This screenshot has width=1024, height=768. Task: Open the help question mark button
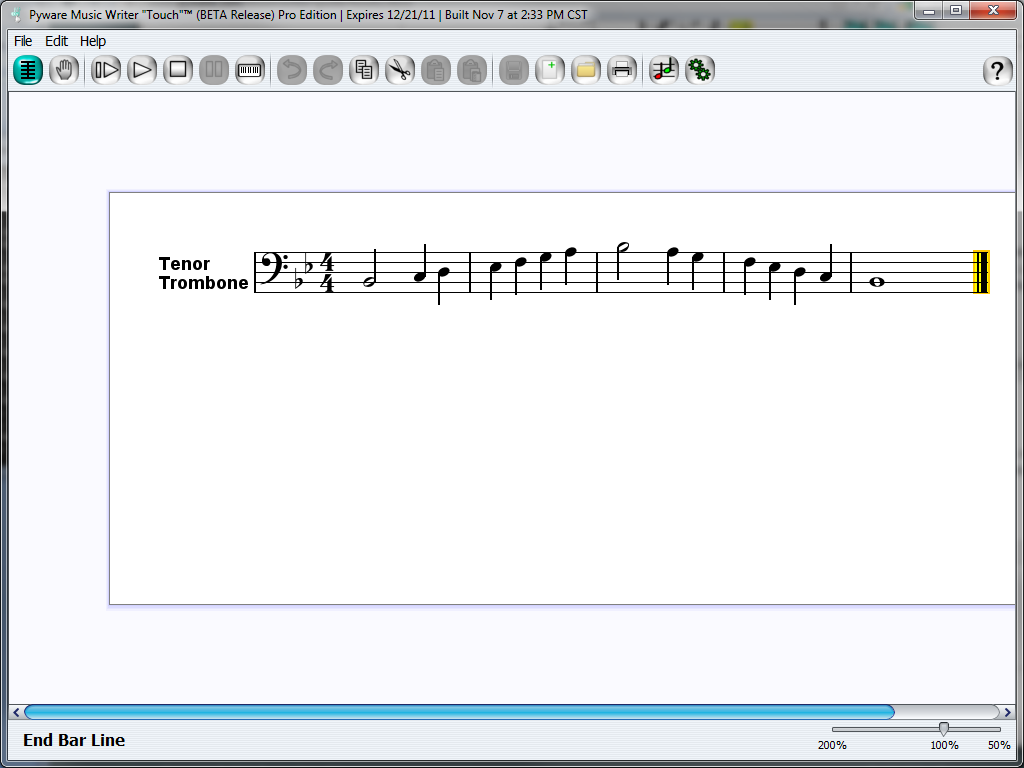(x=997, y=71)
